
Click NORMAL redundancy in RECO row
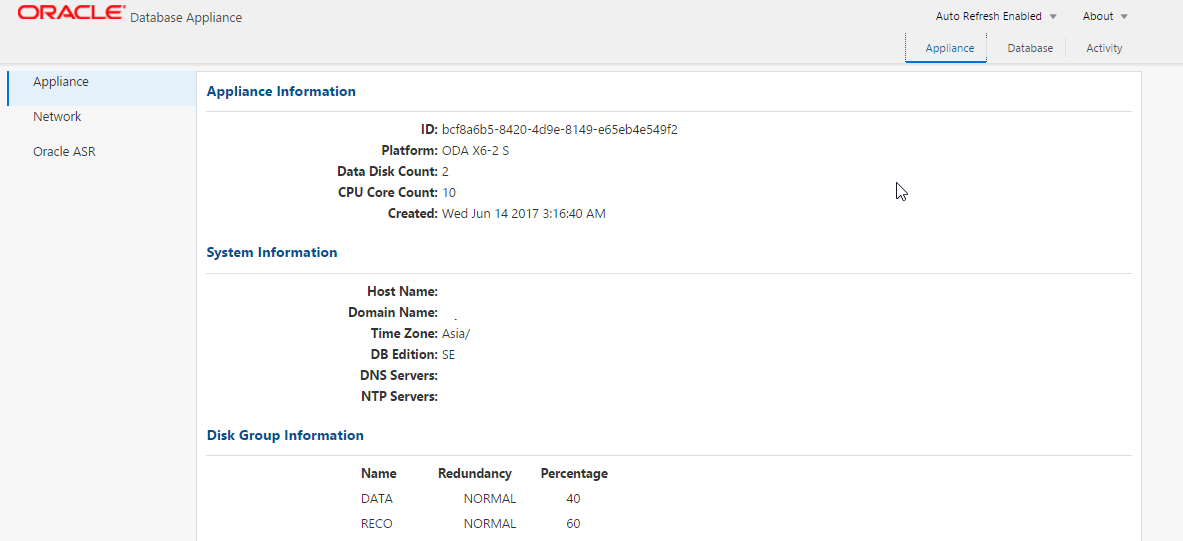[x=490, y=524]
